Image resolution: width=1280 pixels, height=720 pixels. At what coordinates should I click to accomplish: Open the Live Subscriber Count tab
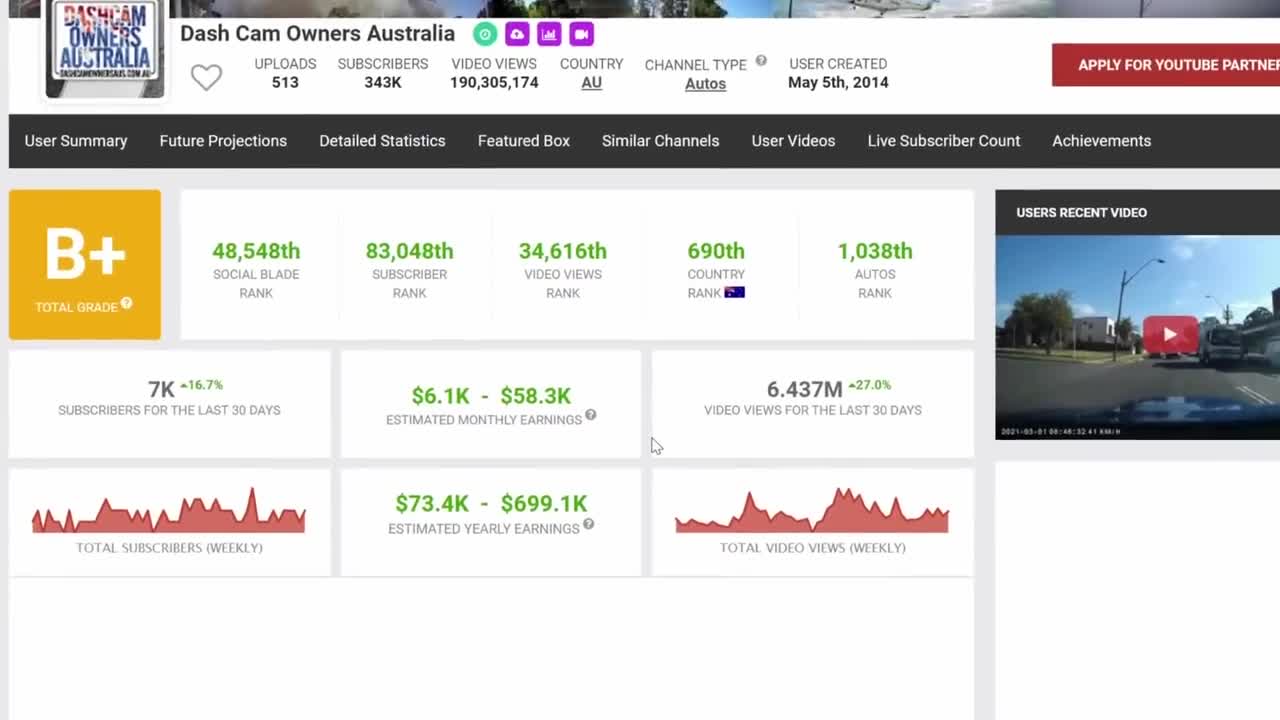944,141
